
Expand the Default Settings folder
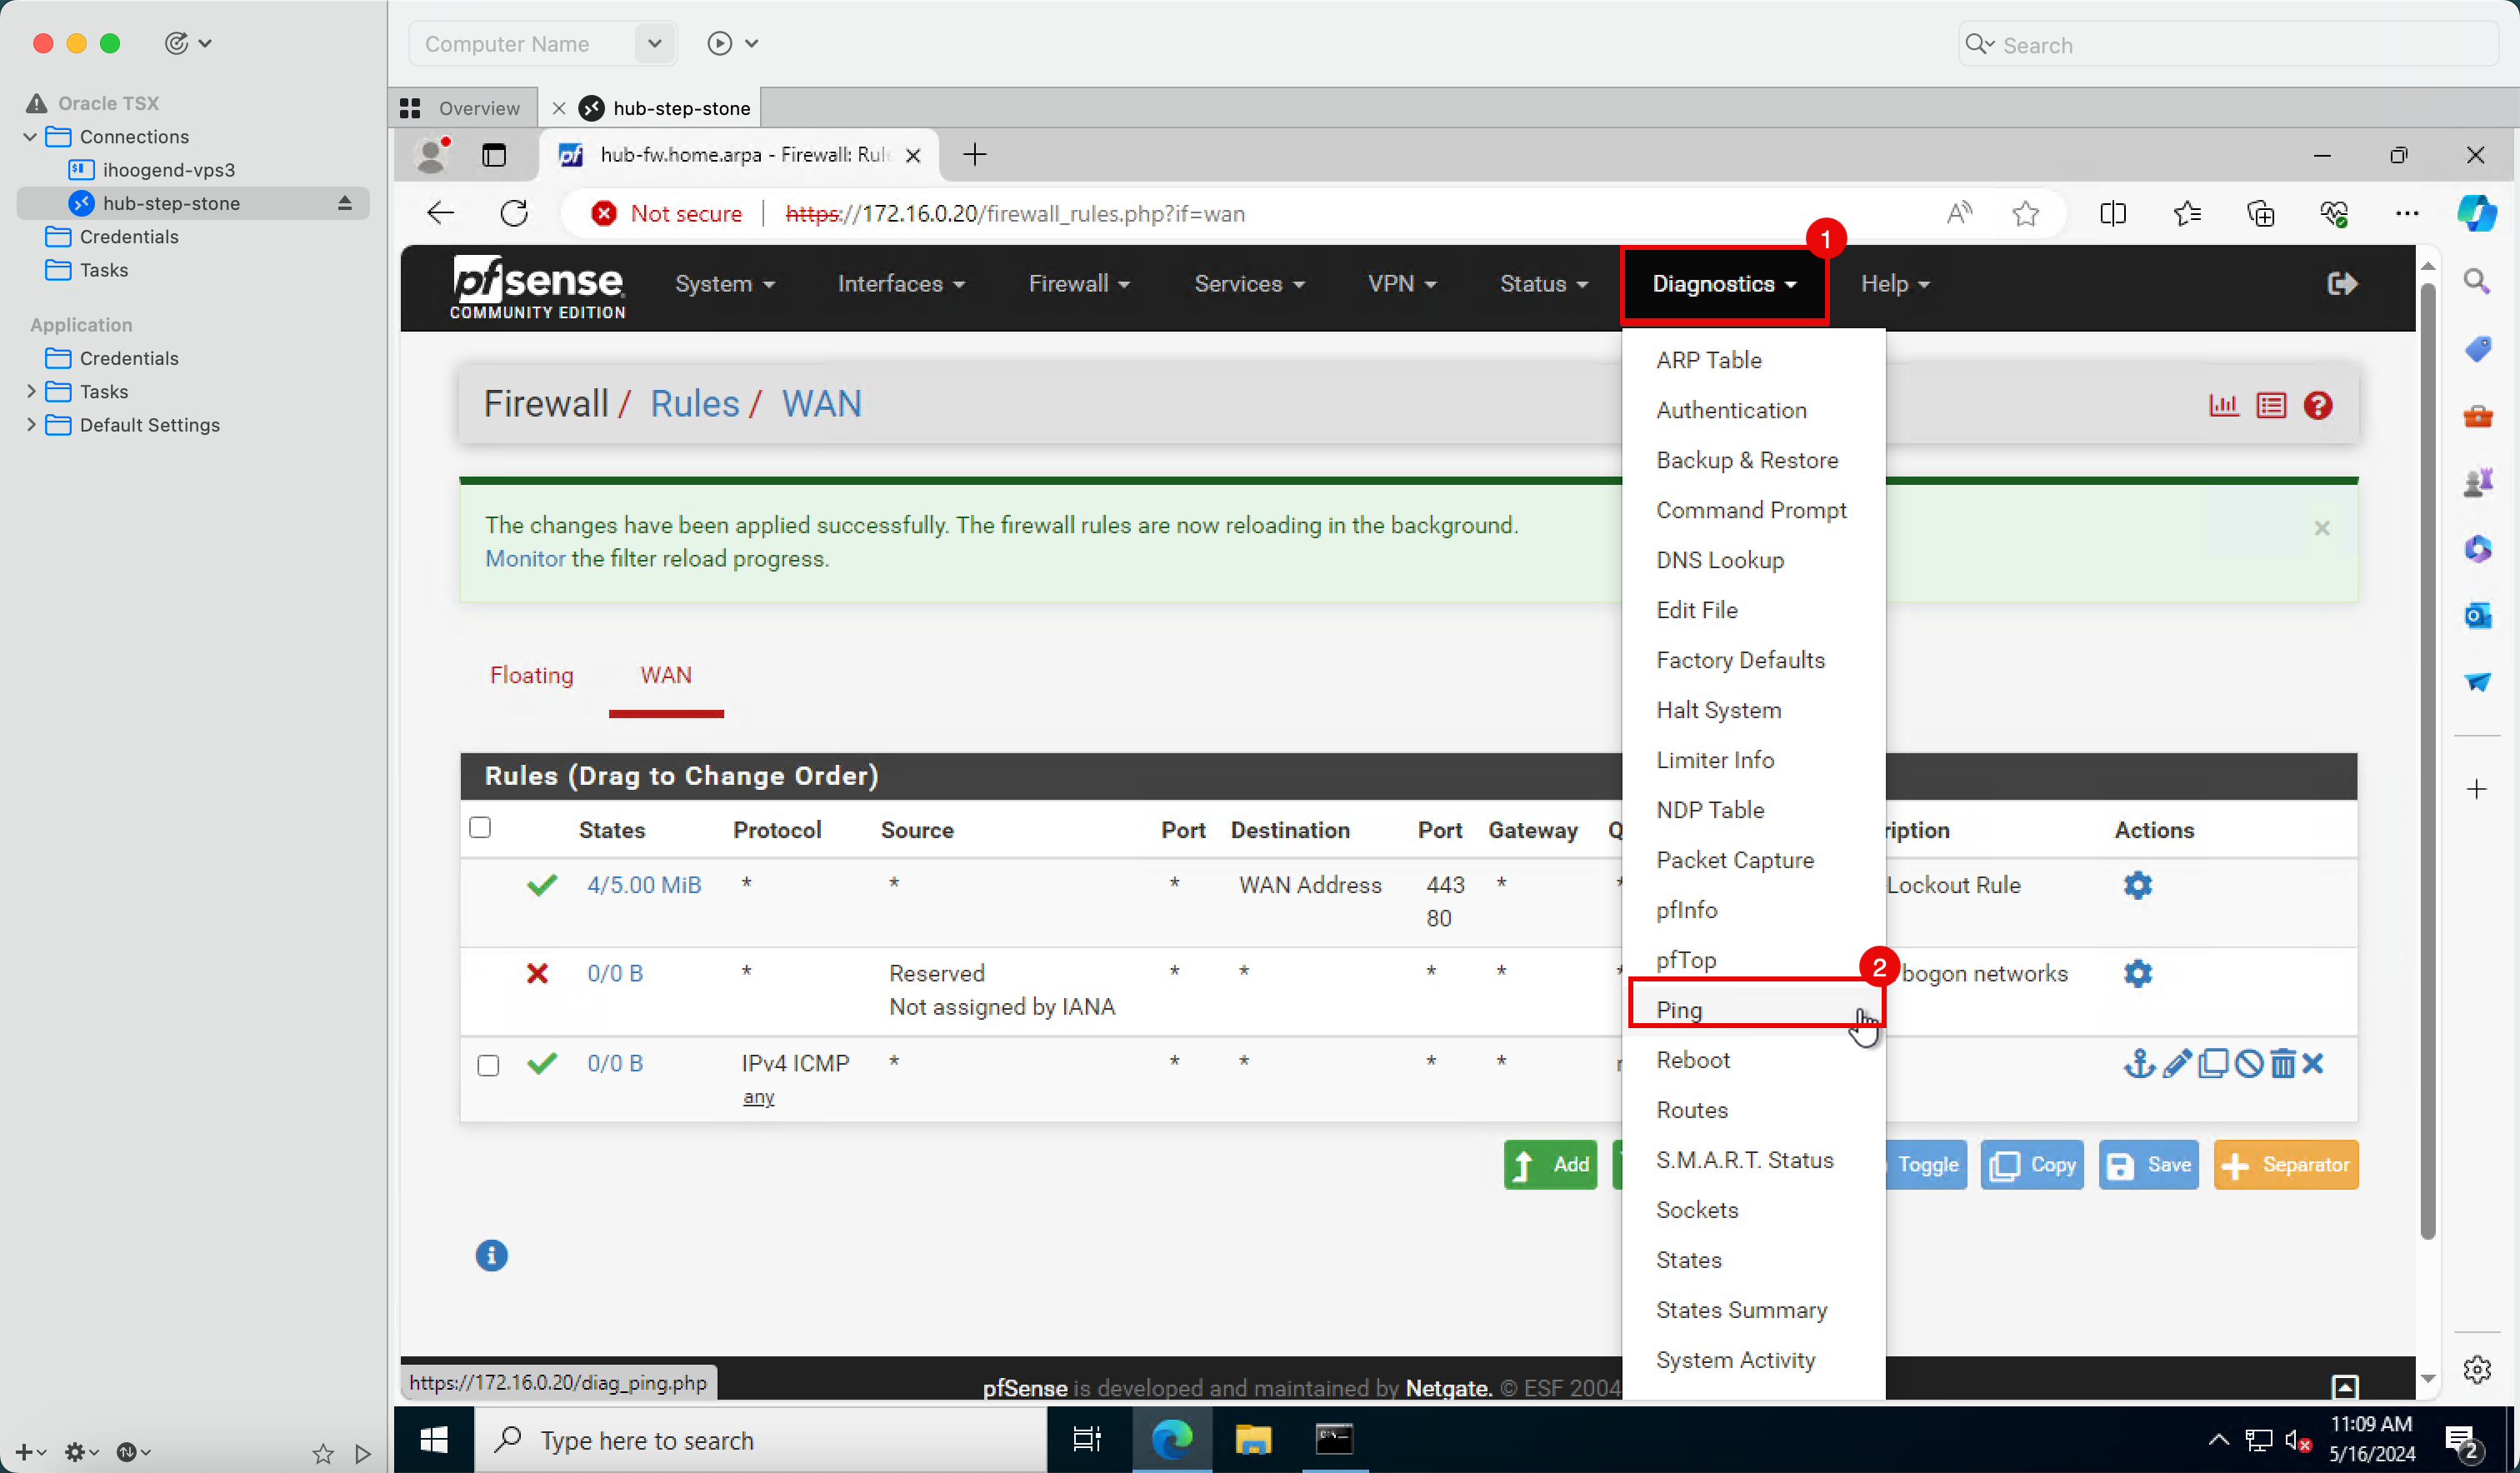click(x=30, y=424)
